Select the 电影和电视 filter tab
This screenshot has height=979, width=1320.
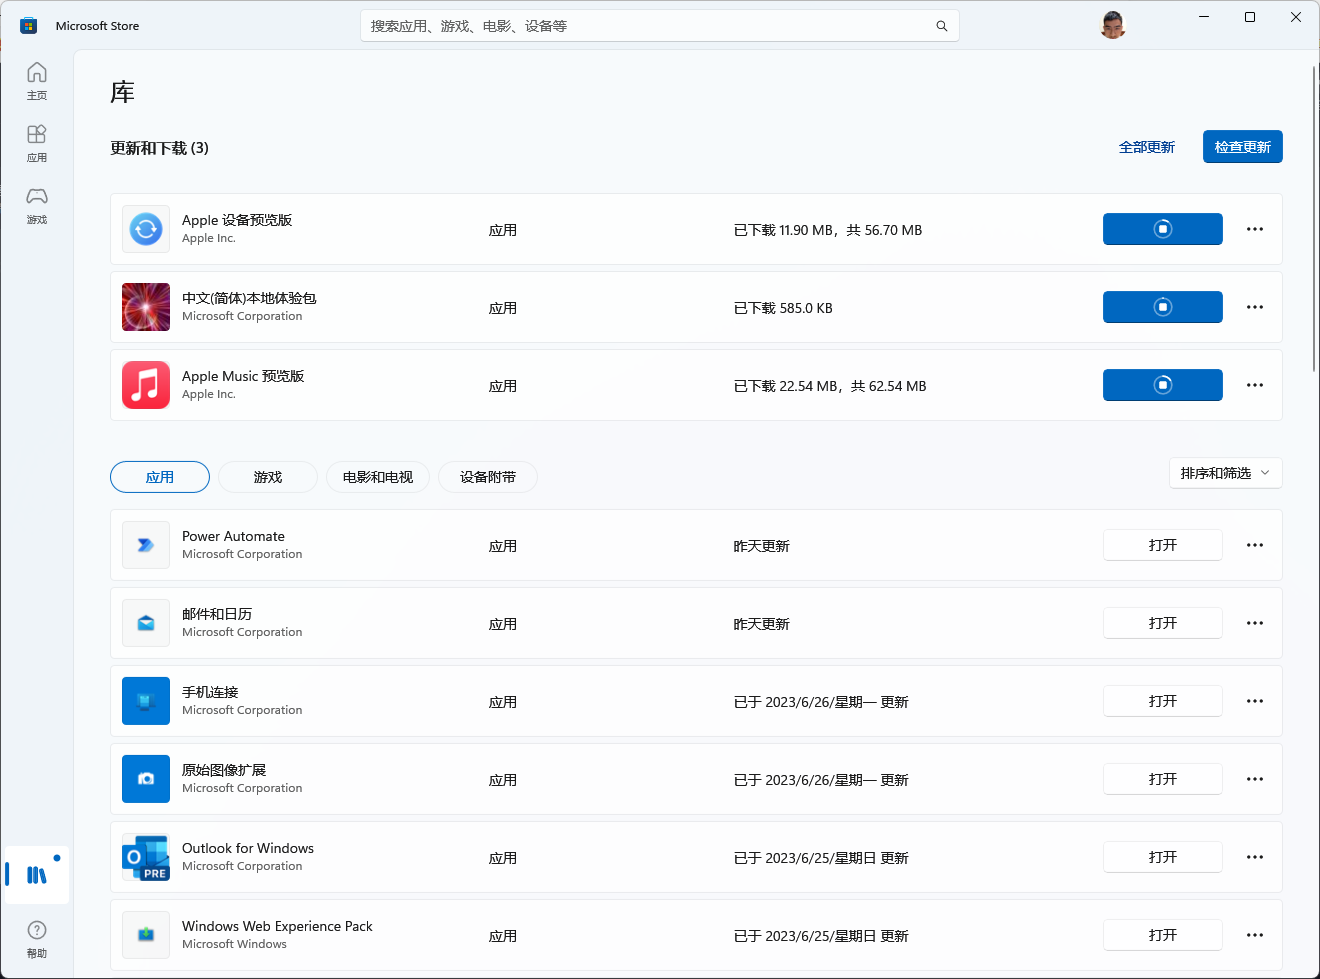[377, 477]
